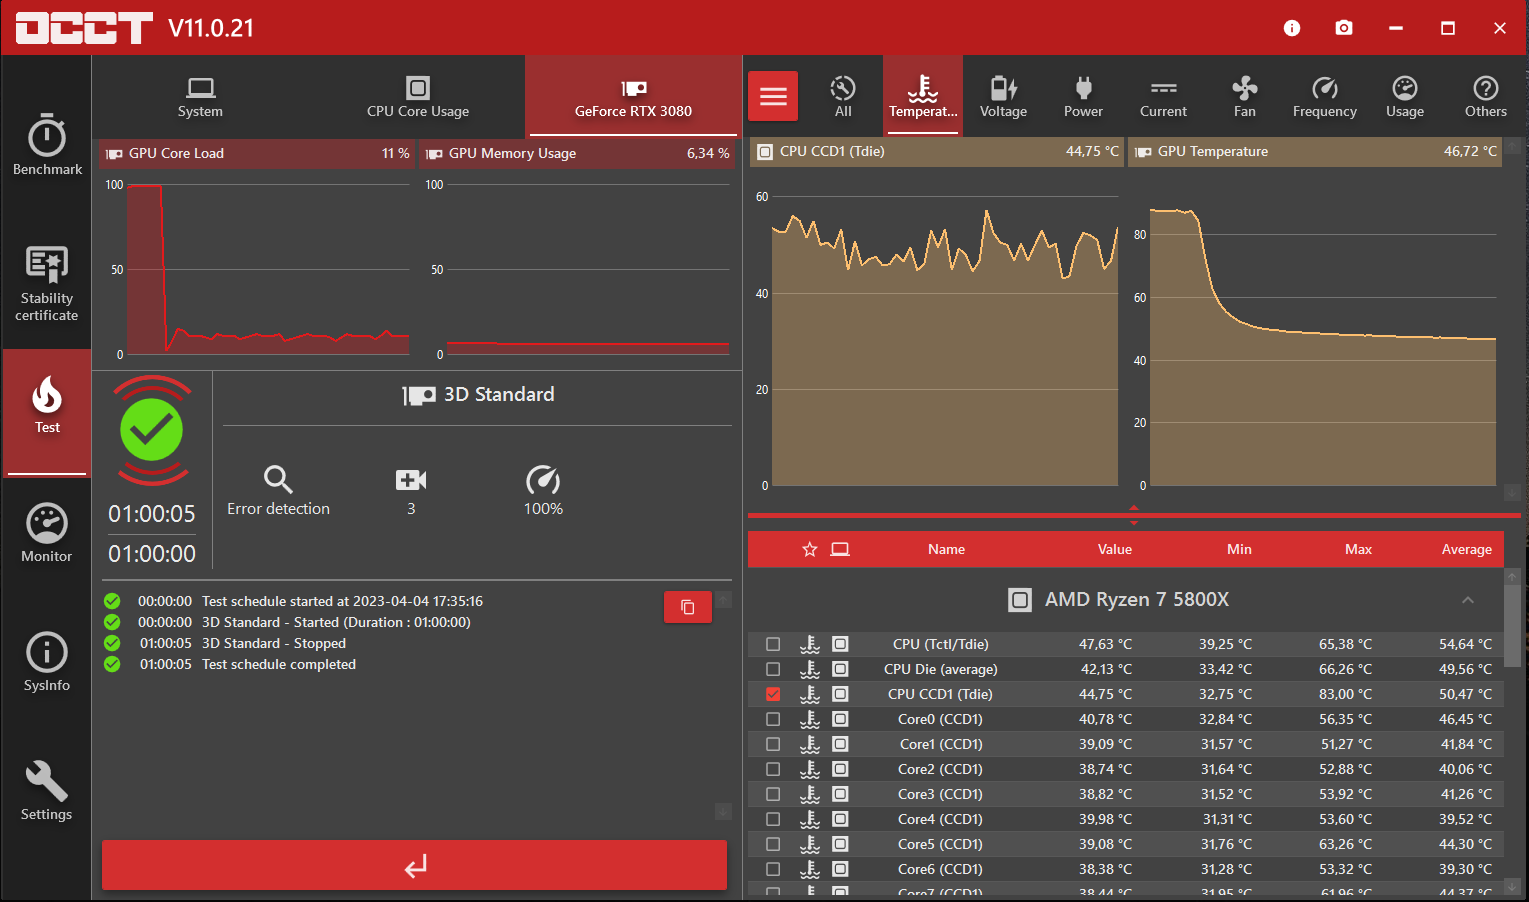The height and width of the screenshot is (902, 1529).
Task: Click the monitor icon in table header
Action: coord(840,549)
